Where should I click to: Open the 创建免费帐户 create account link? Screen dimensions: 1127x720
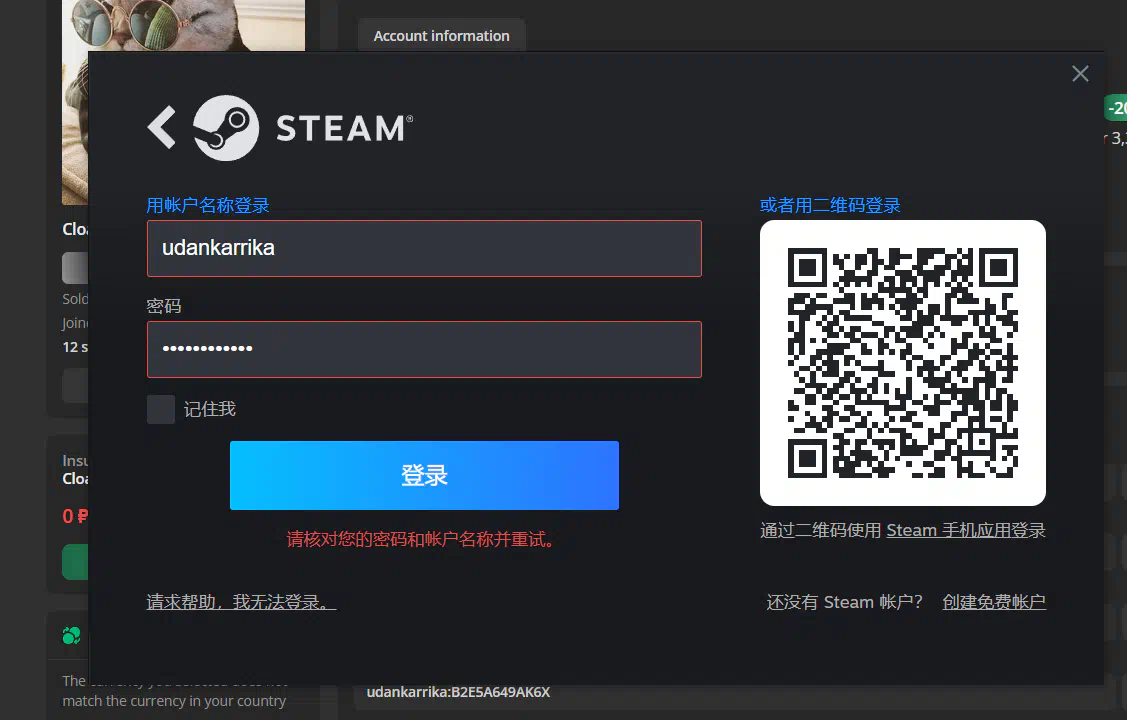point(994,602)
